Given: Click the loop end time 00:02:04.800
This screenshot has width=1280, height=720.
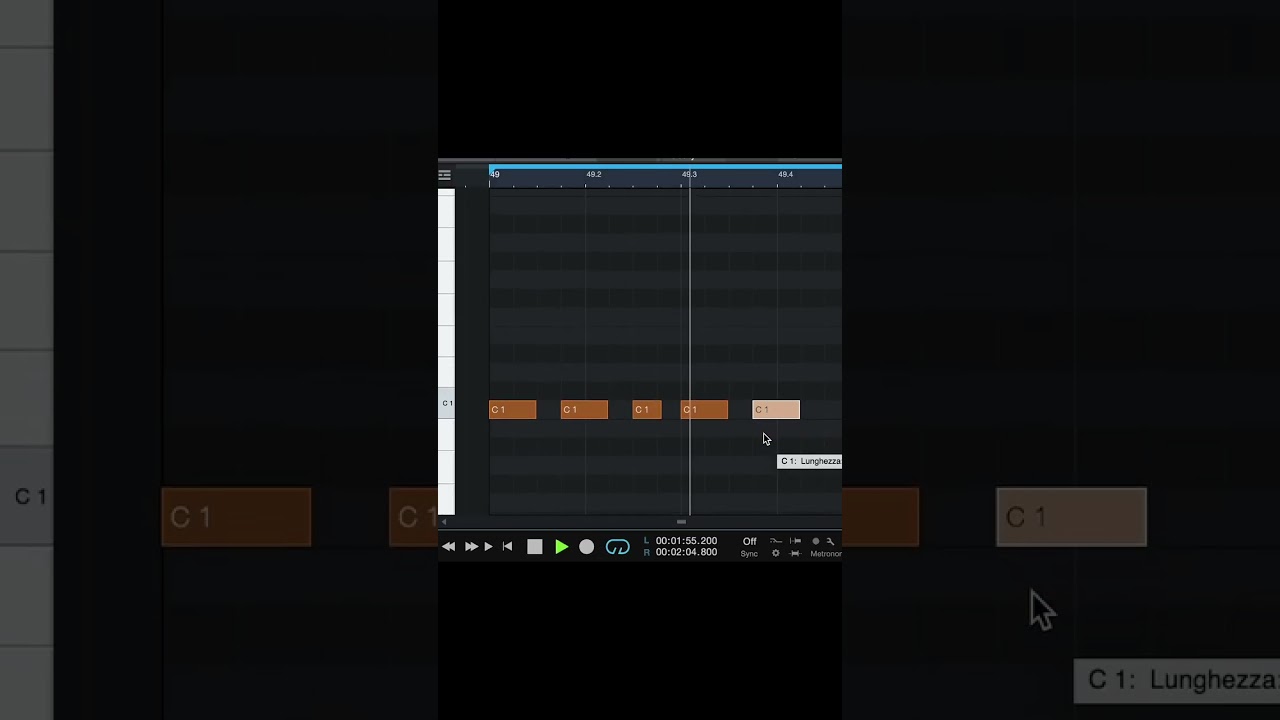Looking at the screenshot, I should [x=686, y=552].
